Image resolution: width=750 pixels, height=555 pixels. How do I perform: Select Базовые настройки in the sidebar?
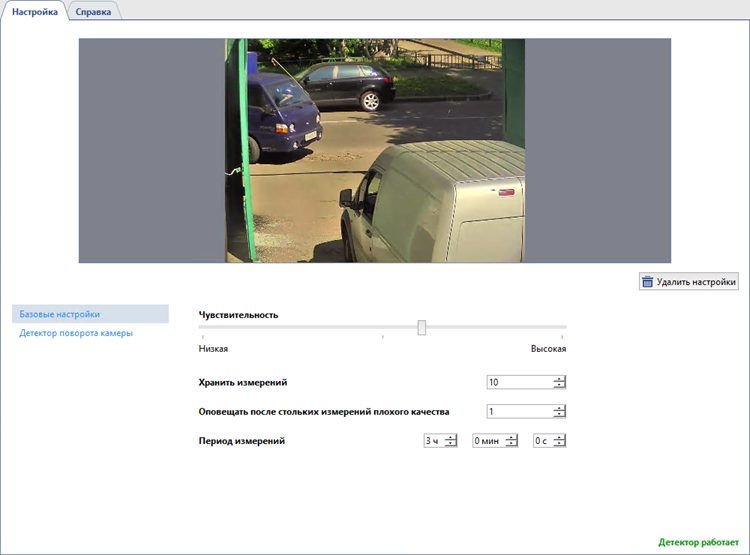pyautogui.click(x=59, y=314)
